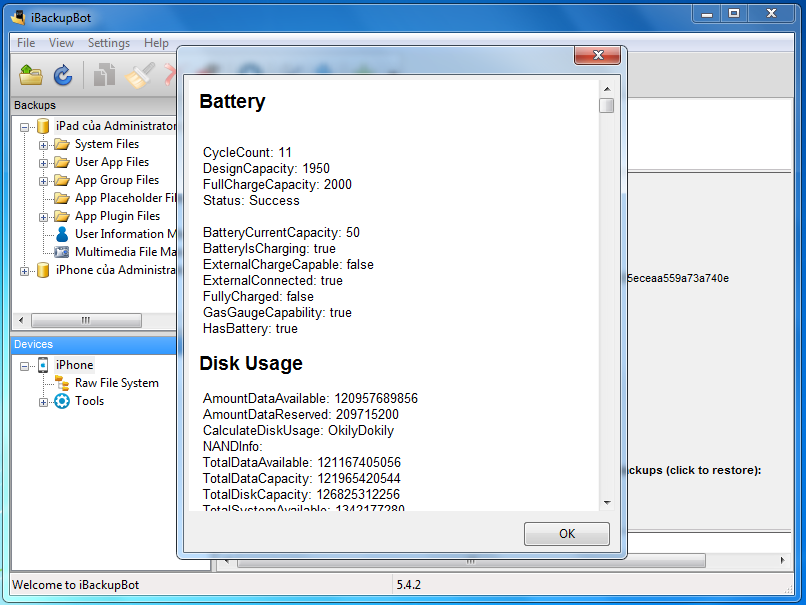
Task: Click the User Information Manager person icon
Action: pos(62,234)
